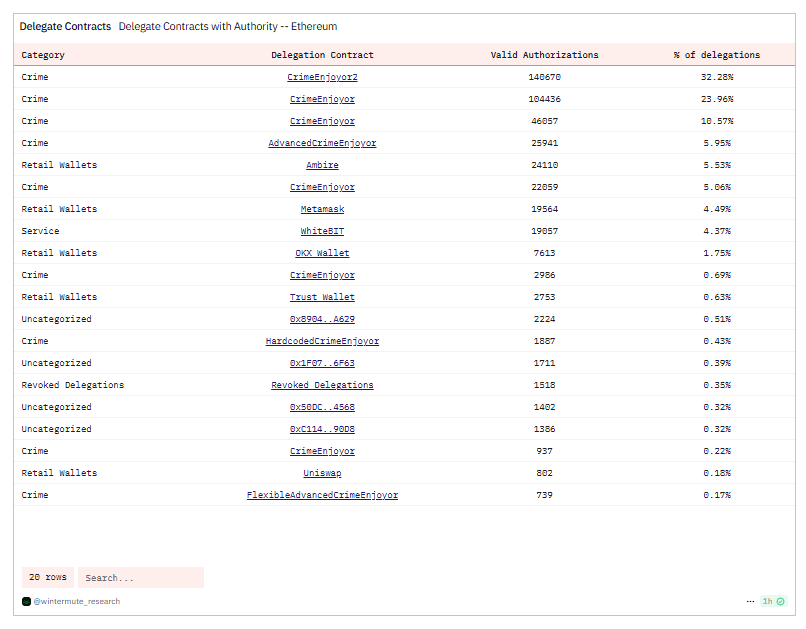The width and height of the screenshot is (806, 629).
Task: Sort by the % of delegations column header
Action: tap(717, 55)
